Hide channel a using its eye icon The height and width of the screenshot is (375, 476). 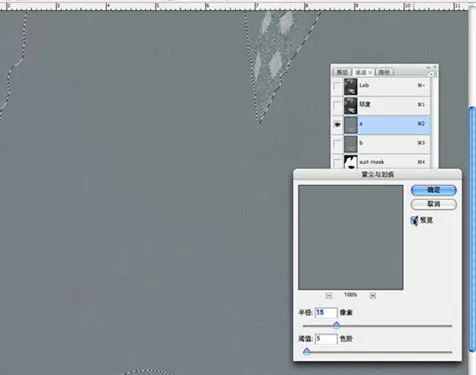click(x=337, y=124)
